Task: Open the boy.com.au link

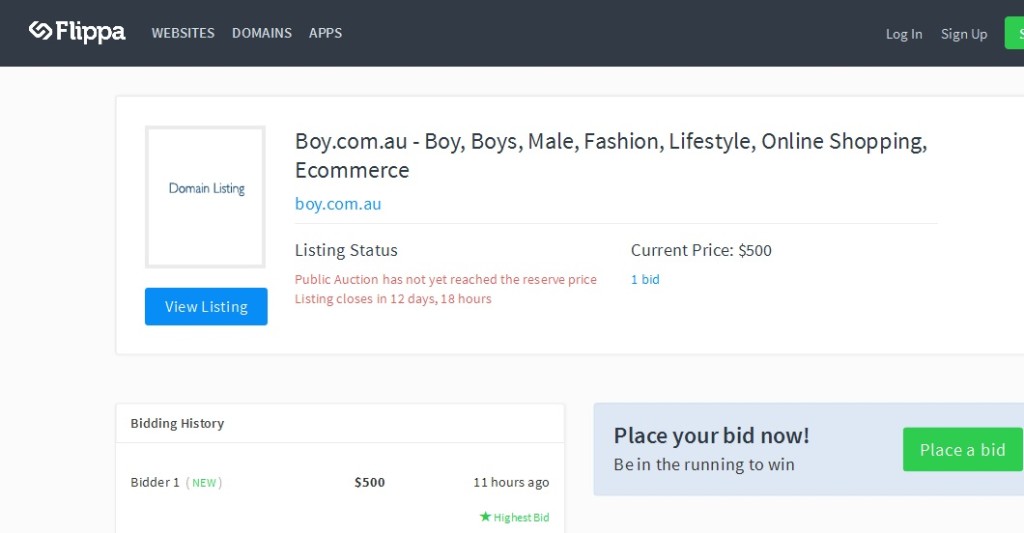Action: [x=338, y=204]
